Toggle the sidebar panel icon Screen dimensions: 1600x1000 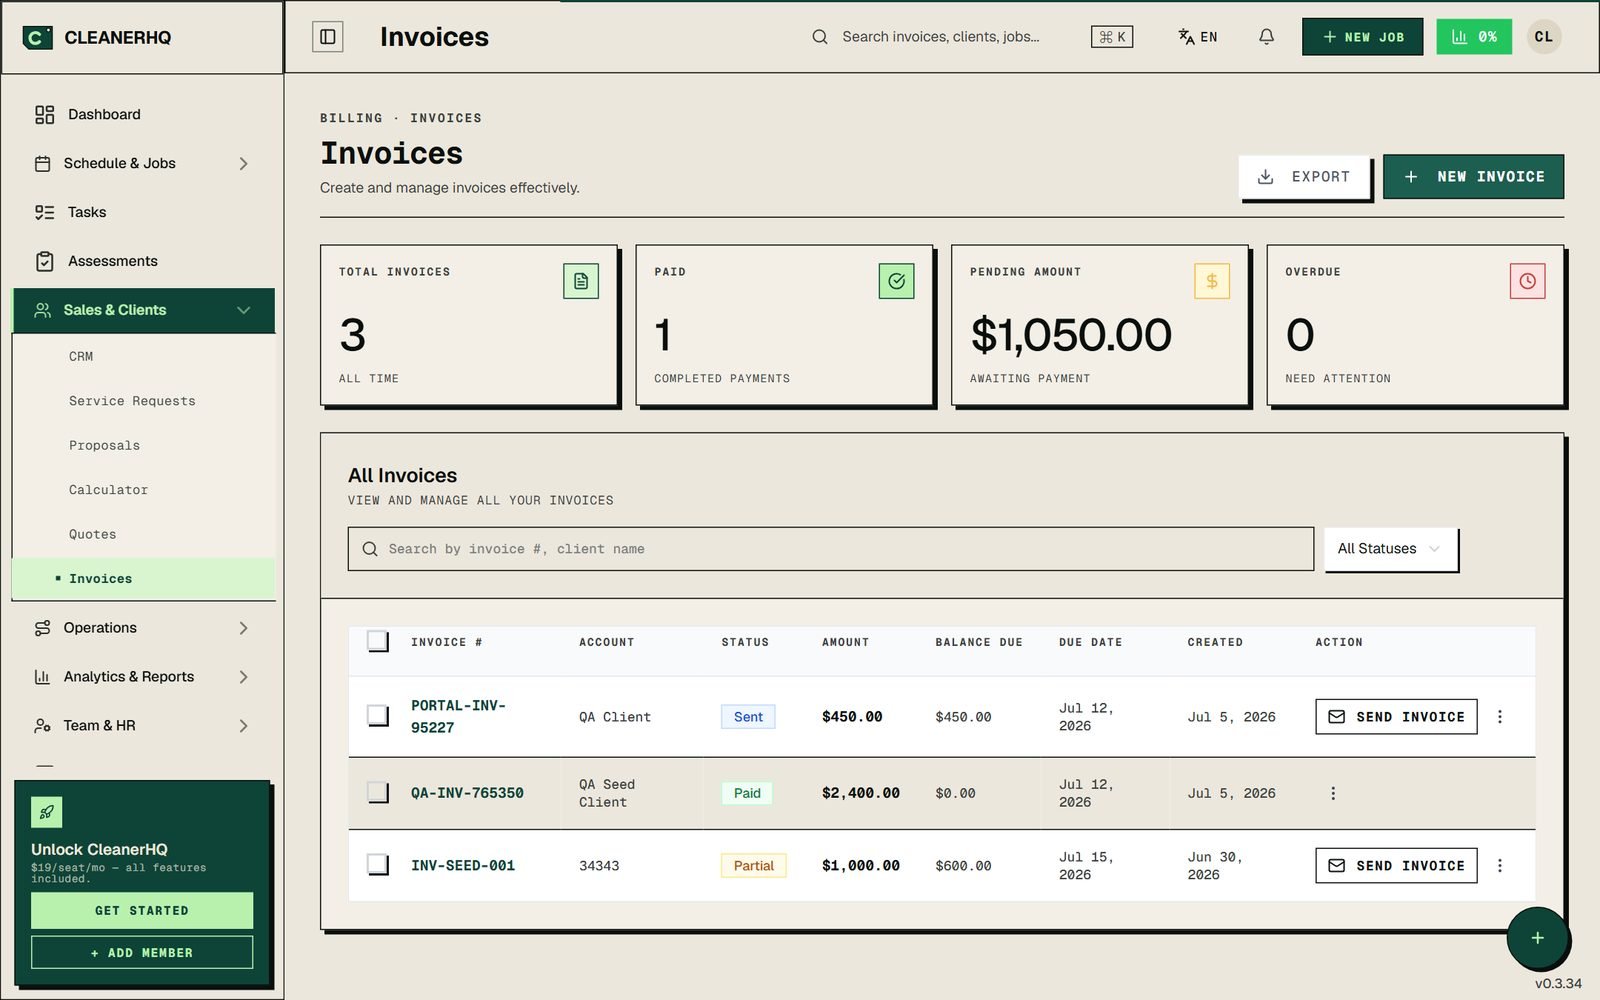[x=328, y=37]
